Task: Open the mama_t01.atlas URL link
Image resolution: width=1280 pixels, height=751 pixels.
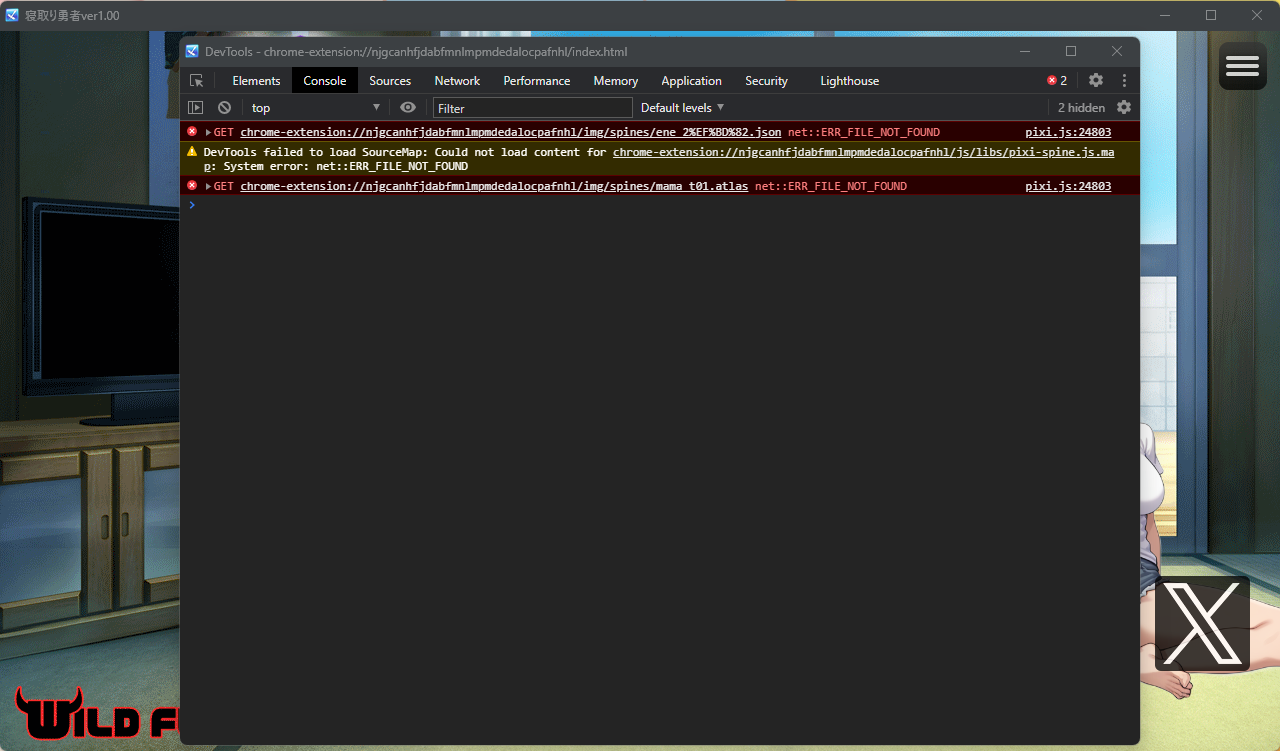Action: (x=494, y=186)
